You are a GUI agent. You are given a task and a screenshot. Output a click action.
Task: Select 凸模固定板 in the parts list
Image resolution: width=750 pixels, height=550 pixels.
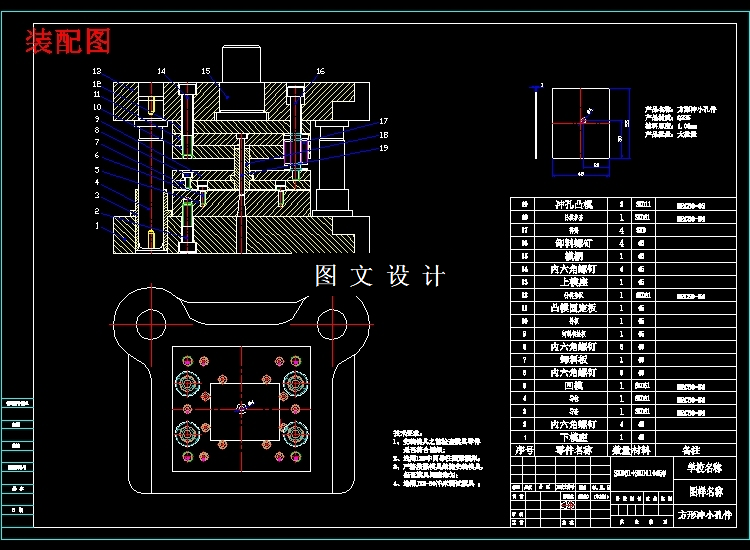574,308
